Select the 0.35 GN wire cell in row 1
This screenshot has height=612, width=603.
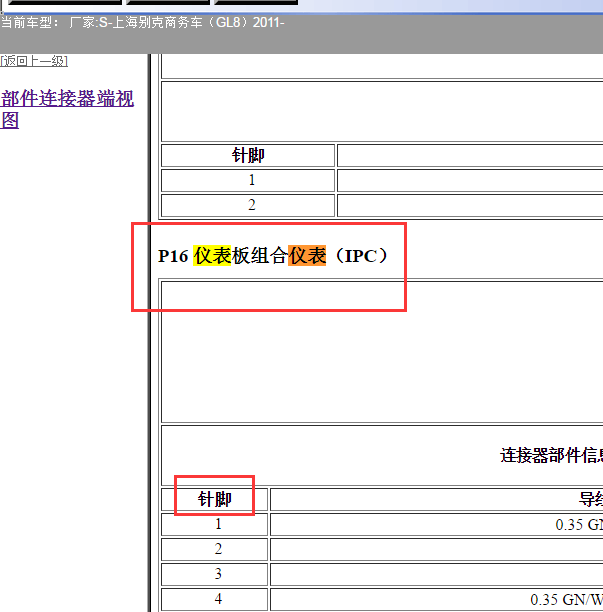click(x=437, y=524)
